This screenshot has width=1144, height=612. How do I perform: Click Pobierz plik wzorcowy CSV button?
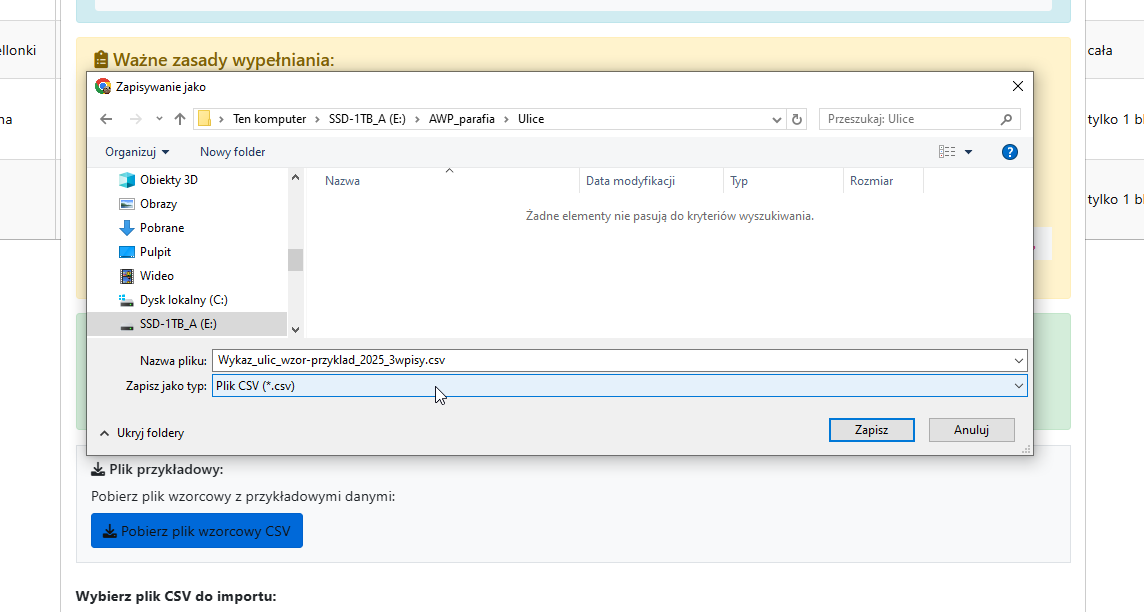196,531
